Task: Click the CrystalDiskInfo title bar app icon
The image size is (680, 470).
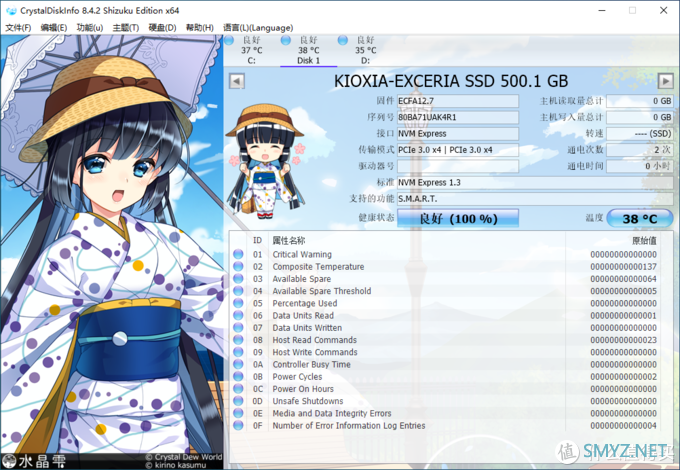Action: pos(11,10)
